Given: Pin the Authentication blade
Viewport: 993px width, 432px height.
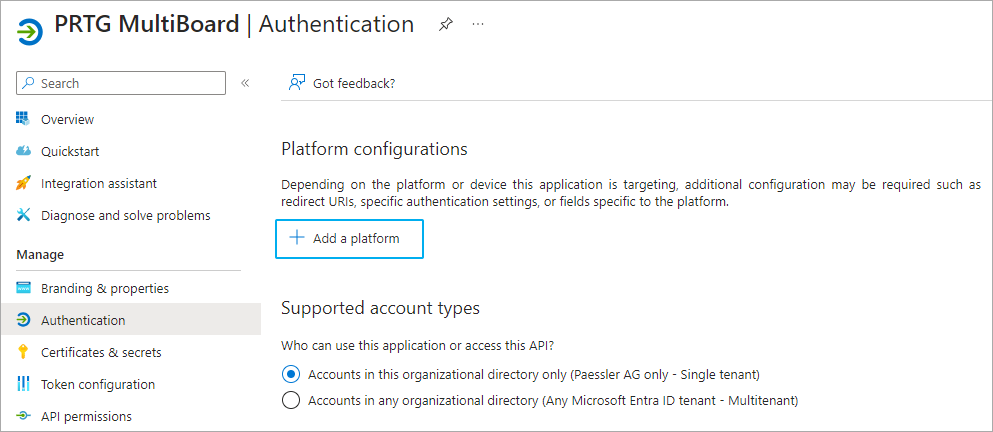Looking at the screenshot, I should 446,25.
